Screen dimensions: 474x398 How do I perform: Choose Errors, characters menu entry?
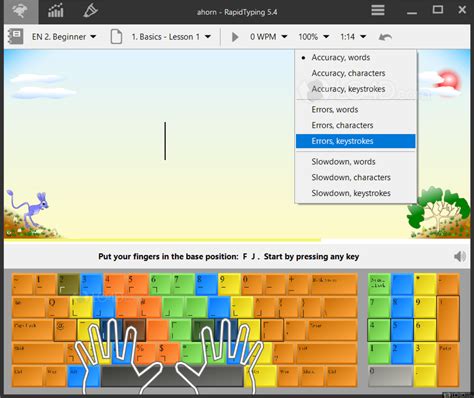pos(356,125)
